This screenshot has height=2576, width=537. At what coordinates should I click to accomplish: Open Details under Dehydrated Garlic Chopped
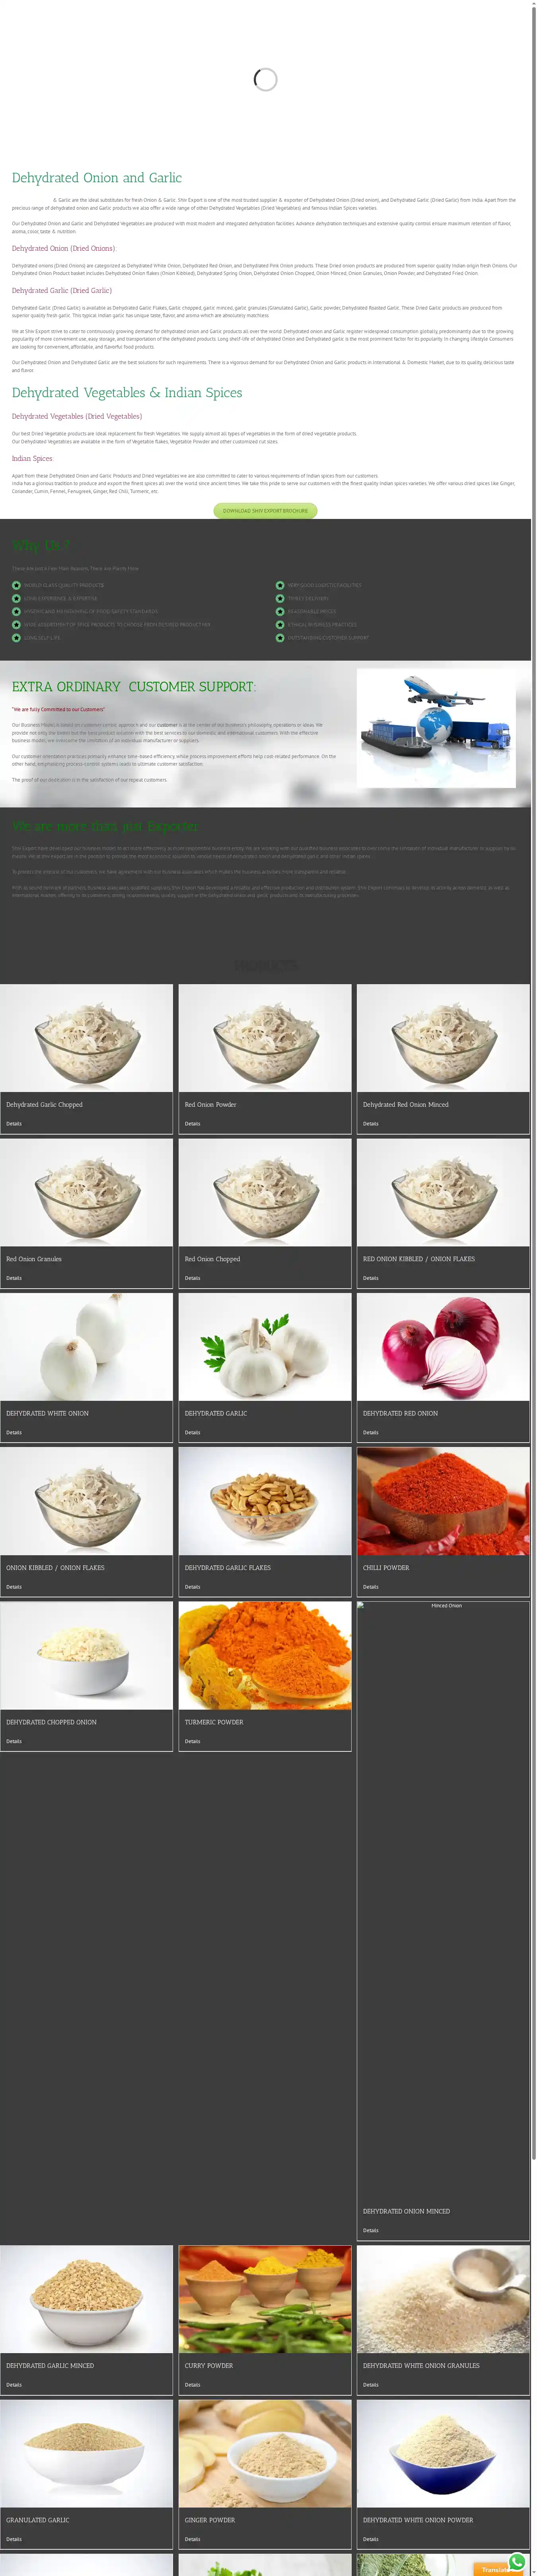point(14,1124)
